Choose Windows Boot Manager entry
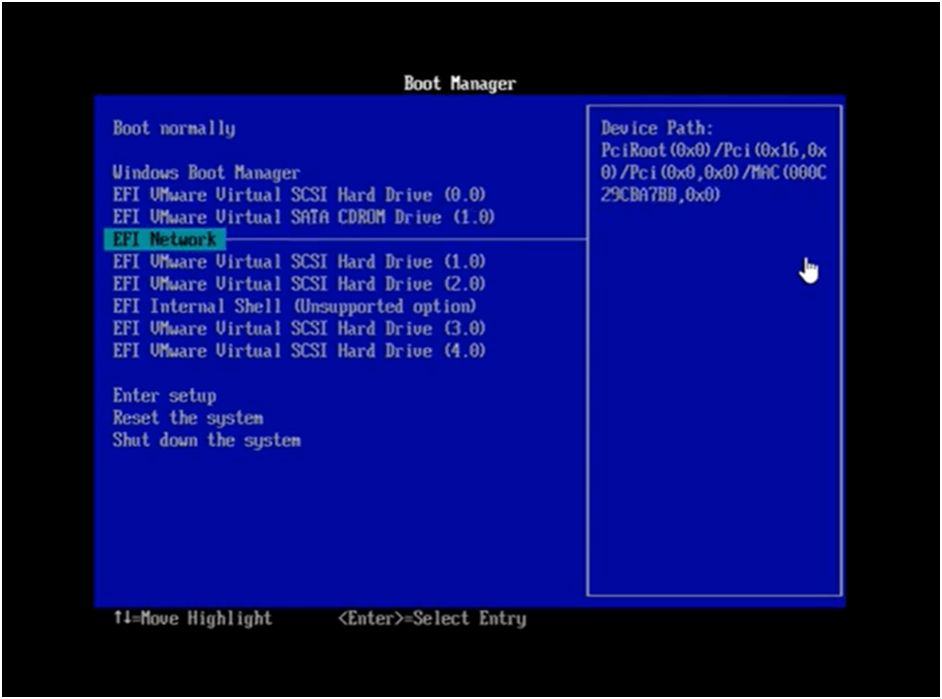The image size is (942, 699). (206, 173)
